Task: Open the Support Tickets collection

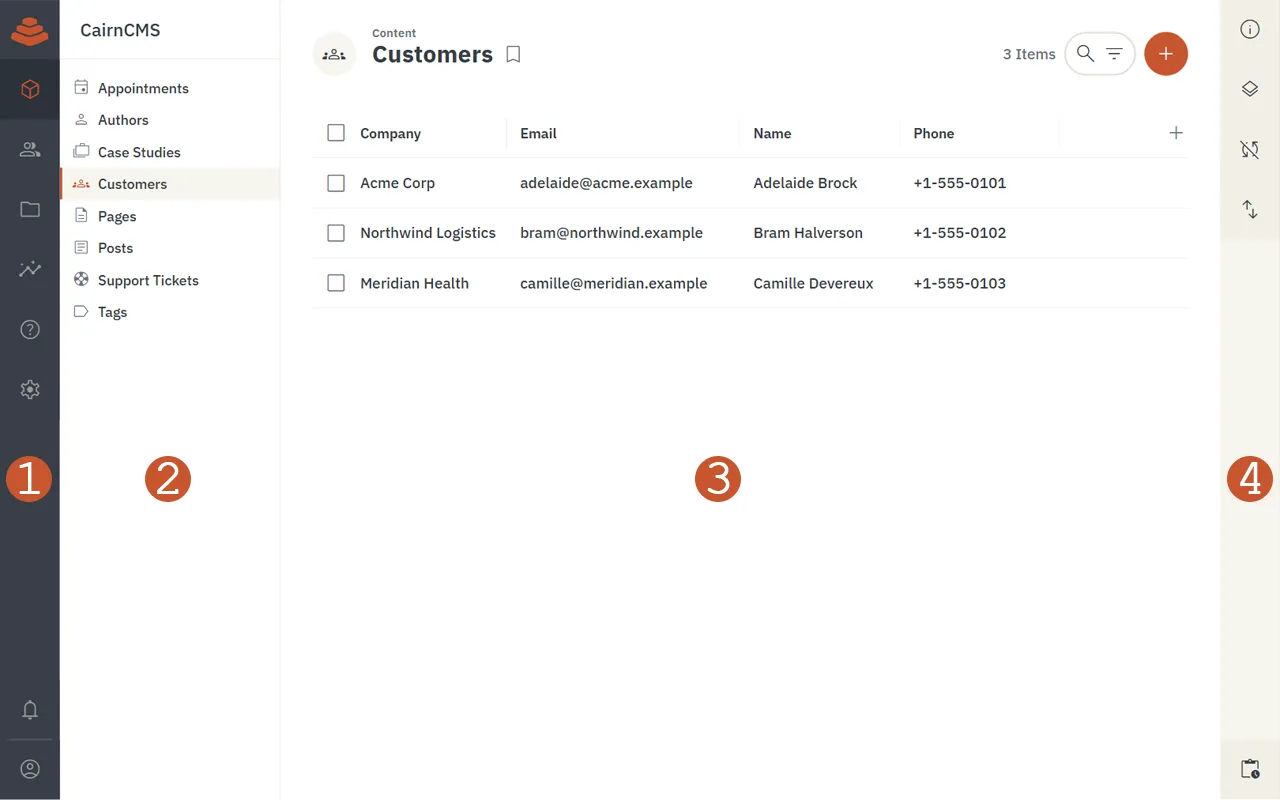Action: pos(170,280)
